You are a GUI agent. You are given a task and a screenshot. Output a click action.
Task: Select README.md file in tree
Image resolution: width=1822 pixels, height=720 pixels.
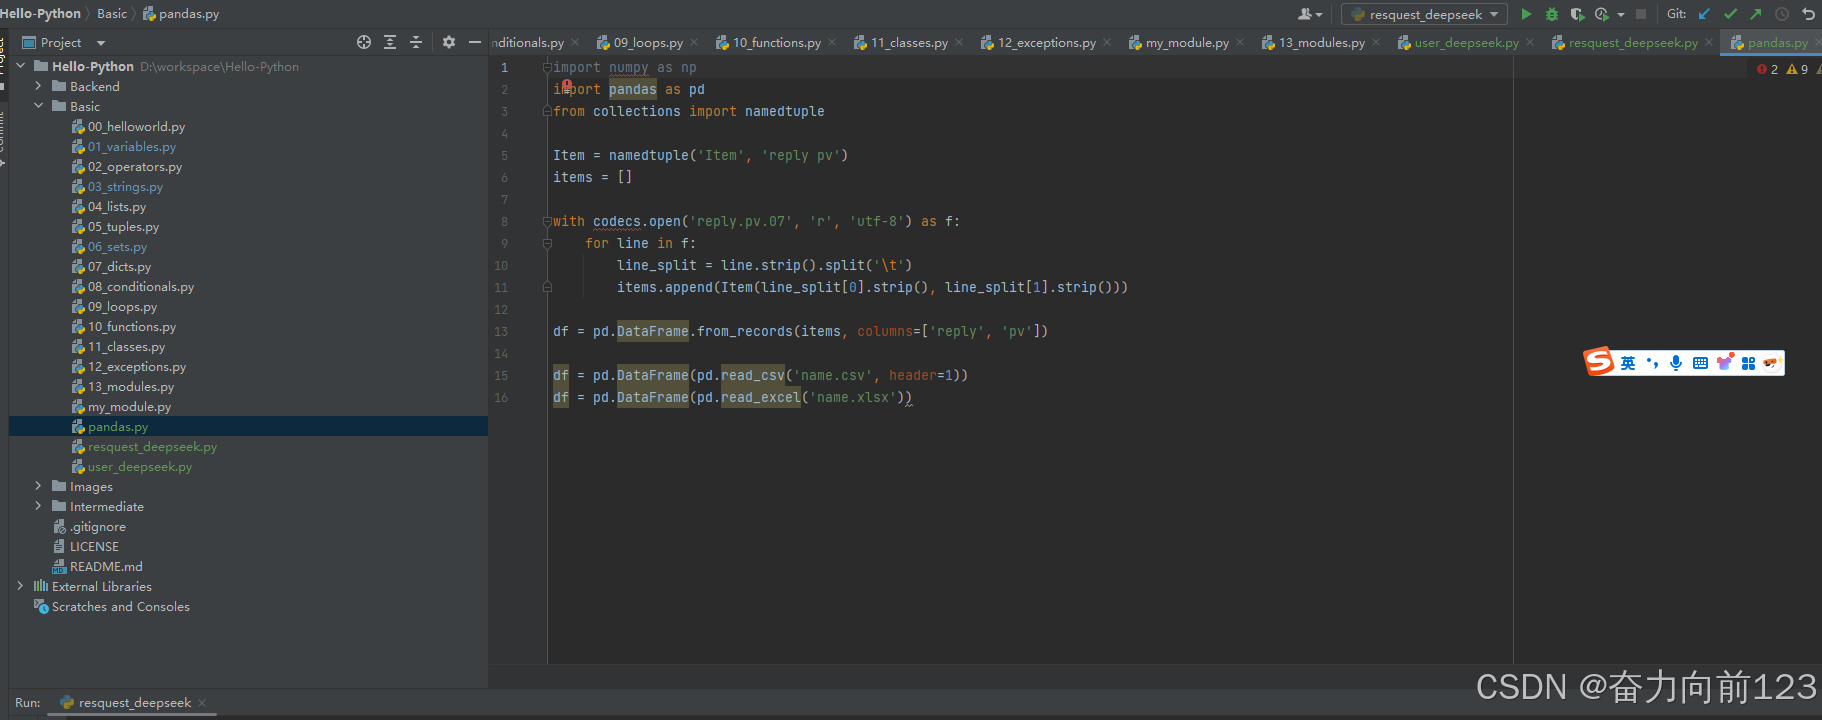pyautogui.click(x=106, y=566)
